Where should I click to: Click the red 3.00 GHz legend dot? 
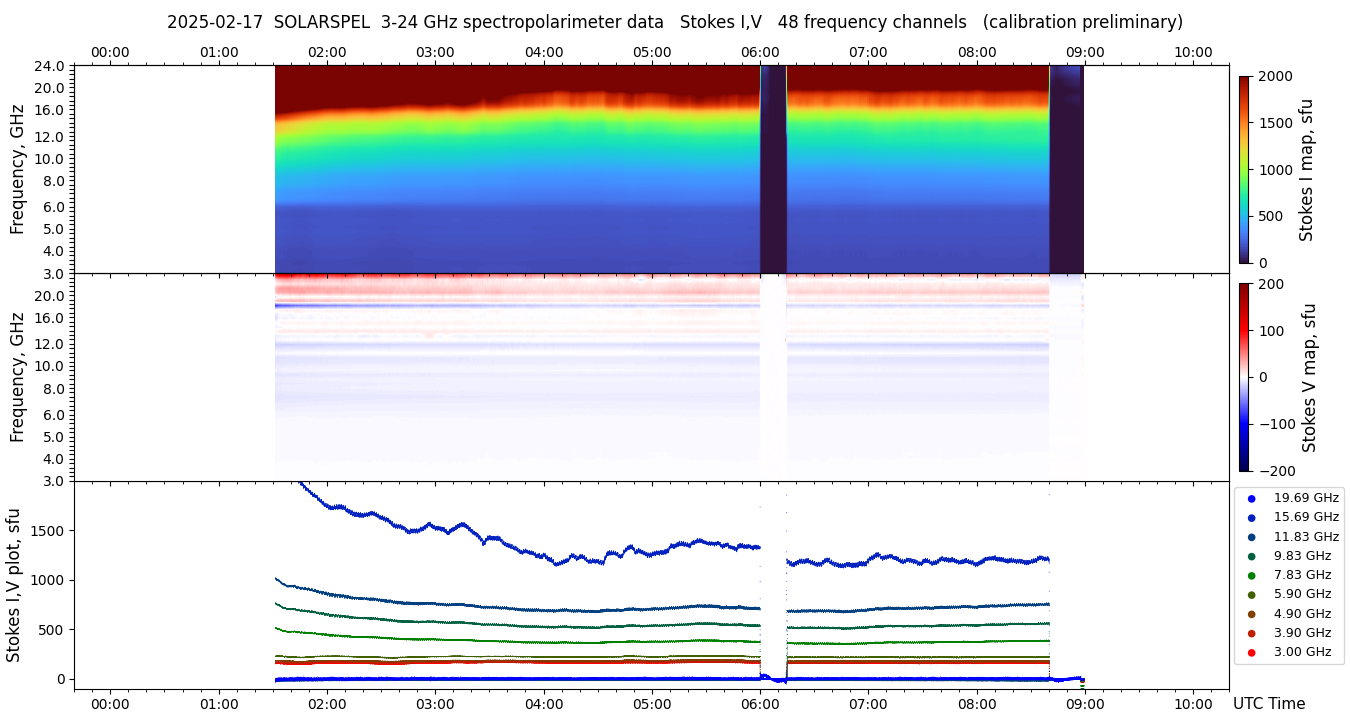(1251, 653)
